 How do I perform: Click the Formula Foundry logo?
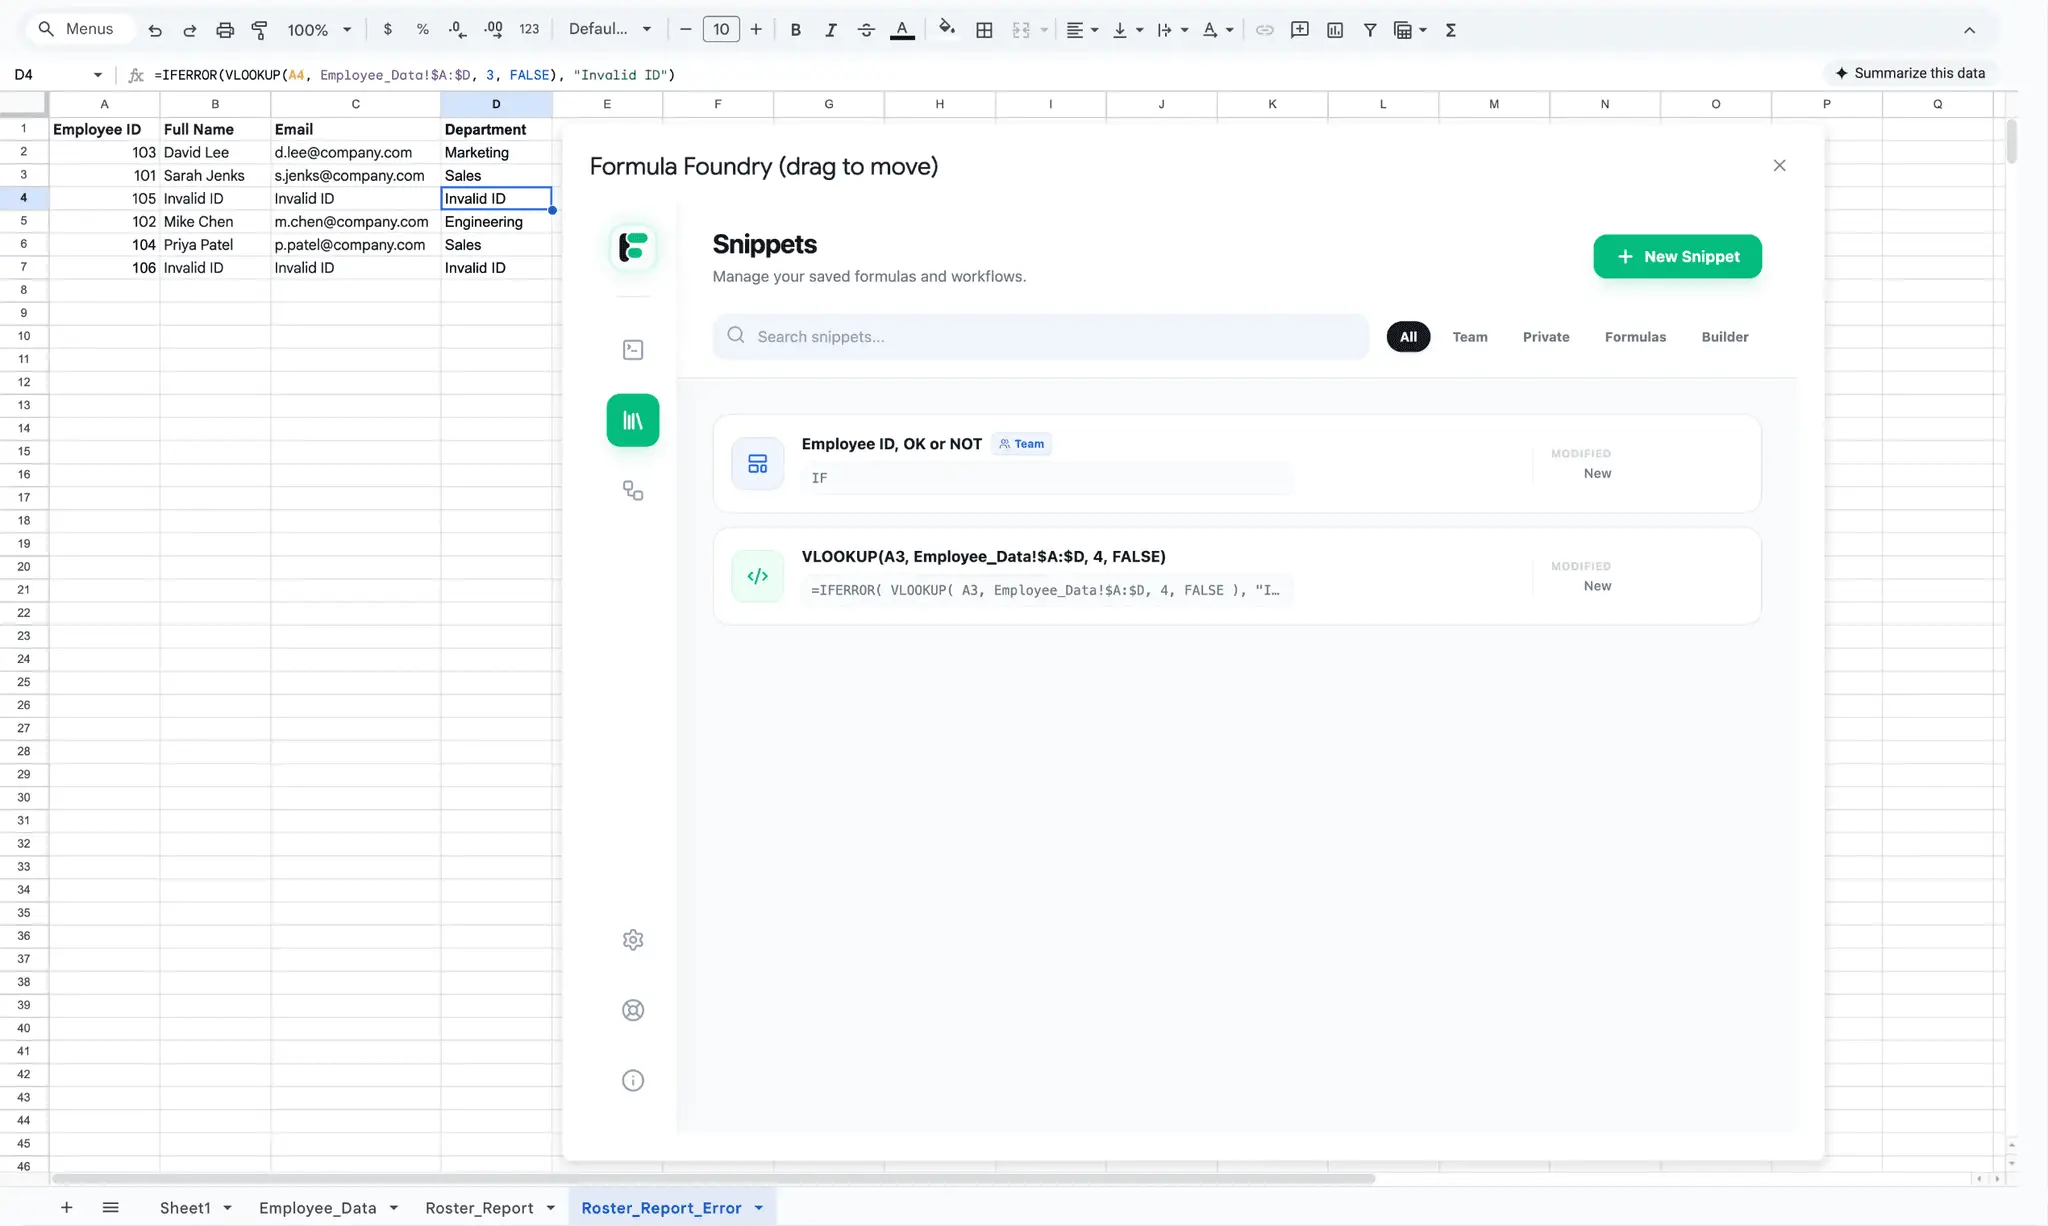[633, 246]
